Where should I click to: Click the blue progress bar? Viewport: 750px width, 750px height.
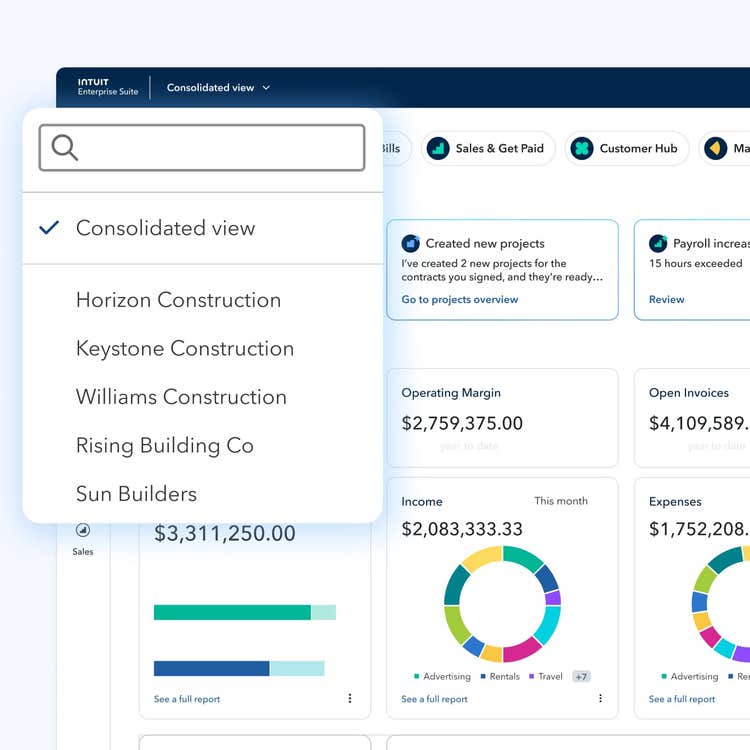point(211,668)
